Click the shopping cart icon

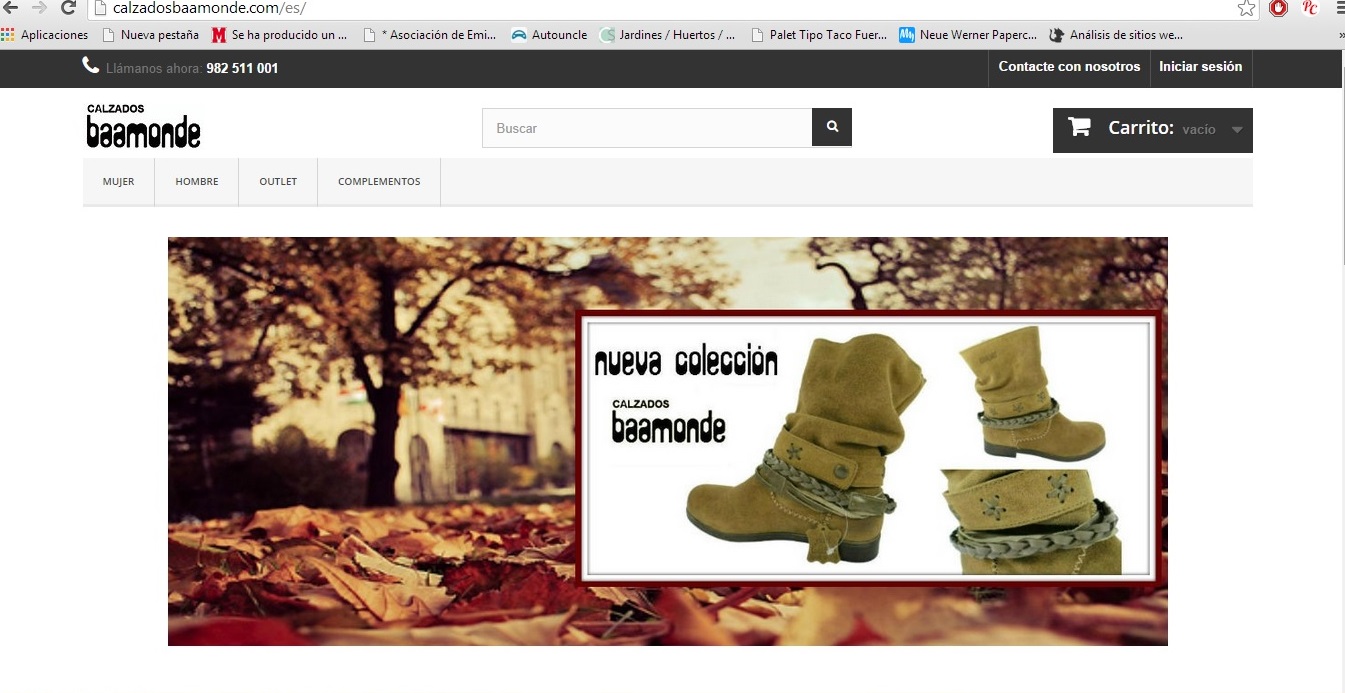1079,128
